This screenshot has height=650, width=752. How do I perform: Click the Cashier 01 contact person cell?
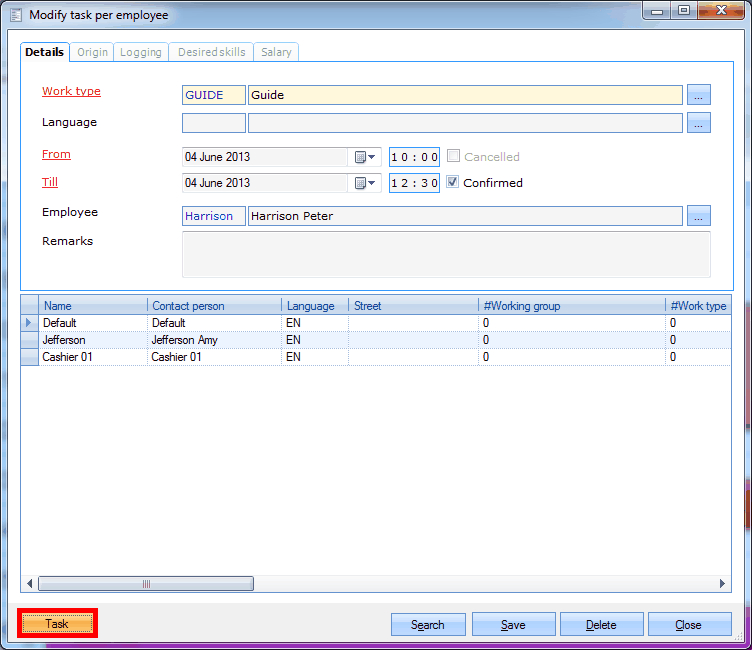[214, 357]
